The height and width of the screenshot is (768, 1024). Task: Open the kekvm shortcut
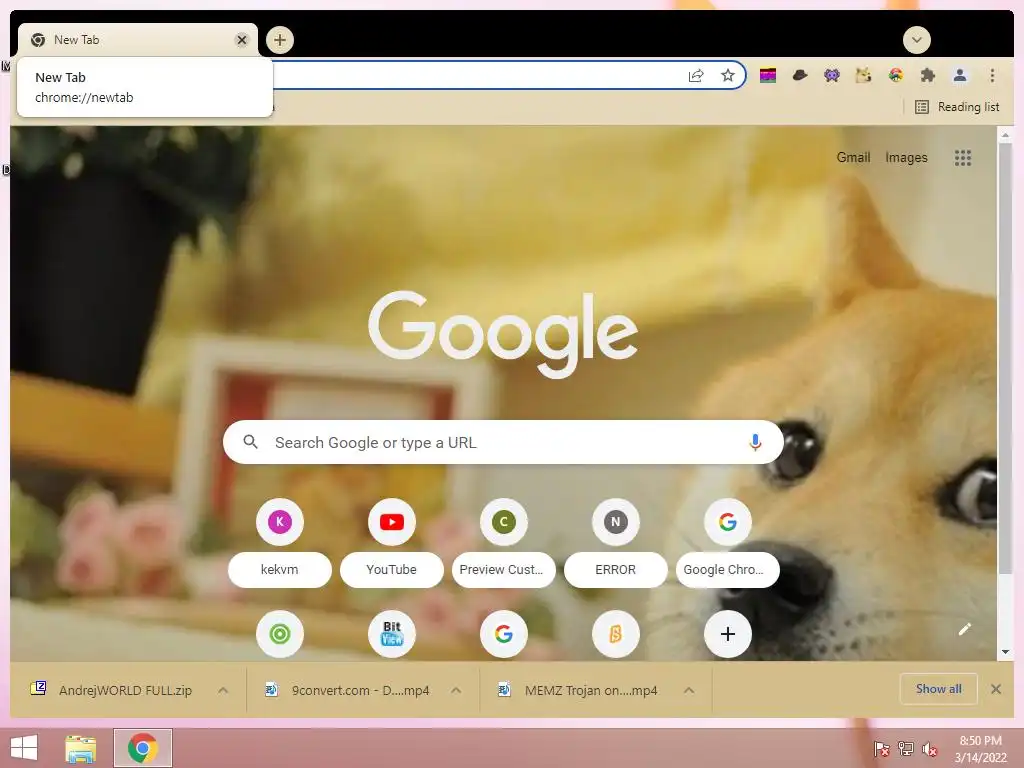[280, 543]
